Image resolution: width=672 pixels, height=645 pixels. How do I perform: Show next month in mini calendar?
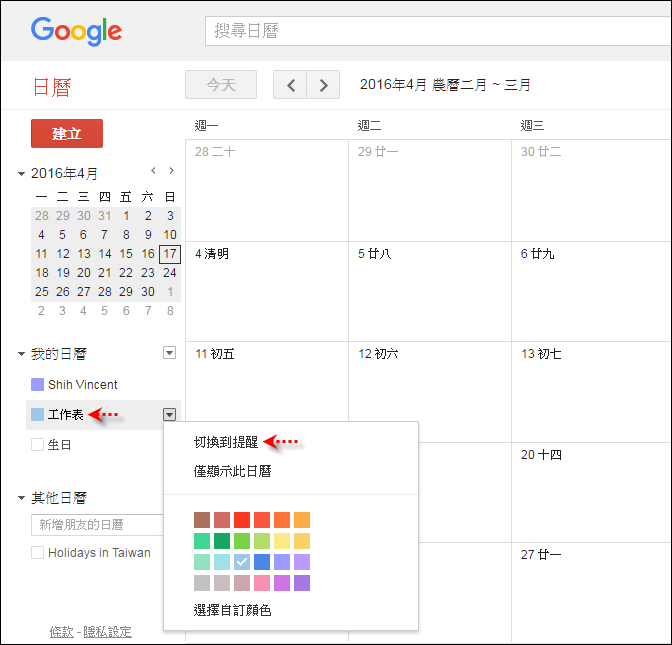[171, 171]
